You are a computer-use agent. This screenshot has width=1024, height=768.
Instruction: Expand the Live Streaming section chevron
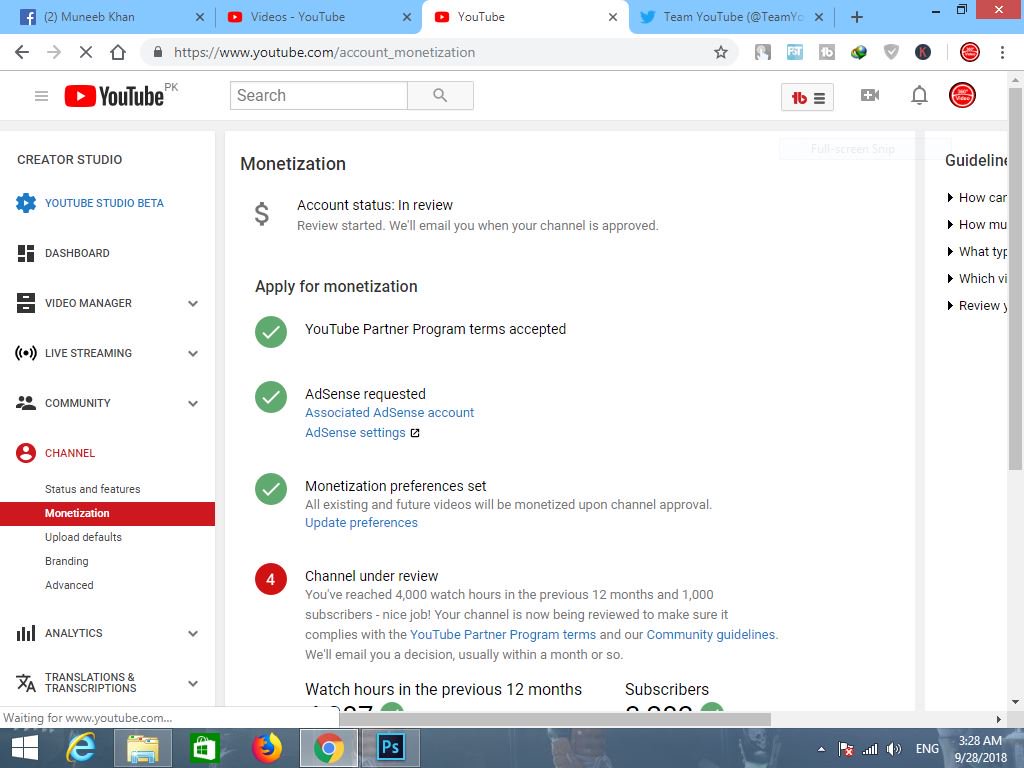click(193, 353)
